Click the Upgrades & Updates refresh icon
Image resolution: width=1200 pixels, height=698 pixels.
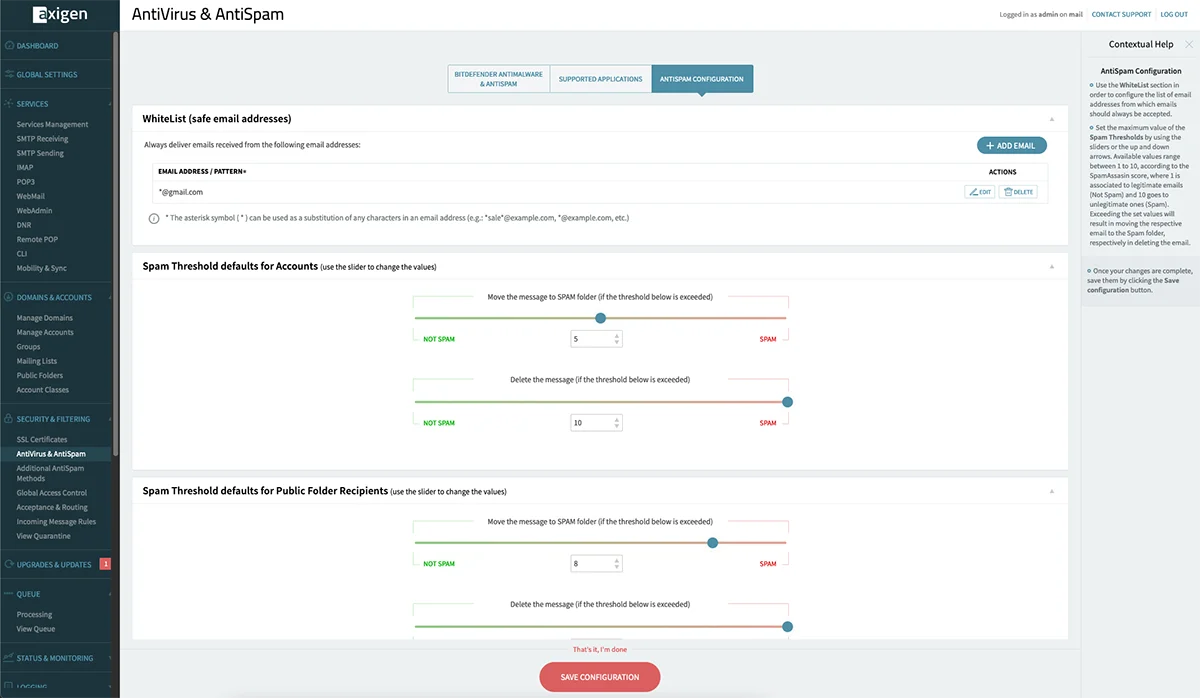[x=9, y=565]
